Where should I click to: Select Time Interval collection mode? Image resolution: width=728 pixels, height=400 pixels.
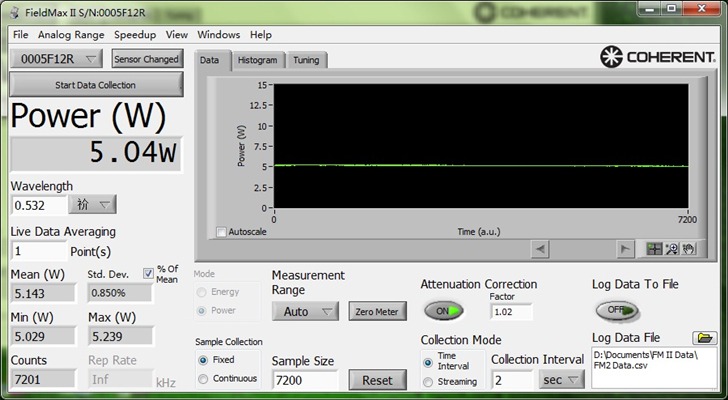(x=428, y=361)
